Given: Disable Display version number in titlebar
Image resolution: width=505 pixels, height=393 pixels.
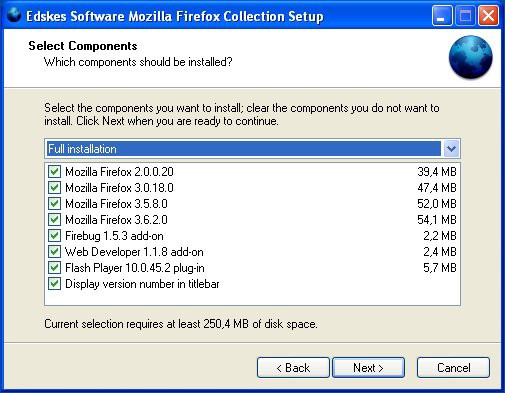Looking at the screenshot, I should point(54,284).
